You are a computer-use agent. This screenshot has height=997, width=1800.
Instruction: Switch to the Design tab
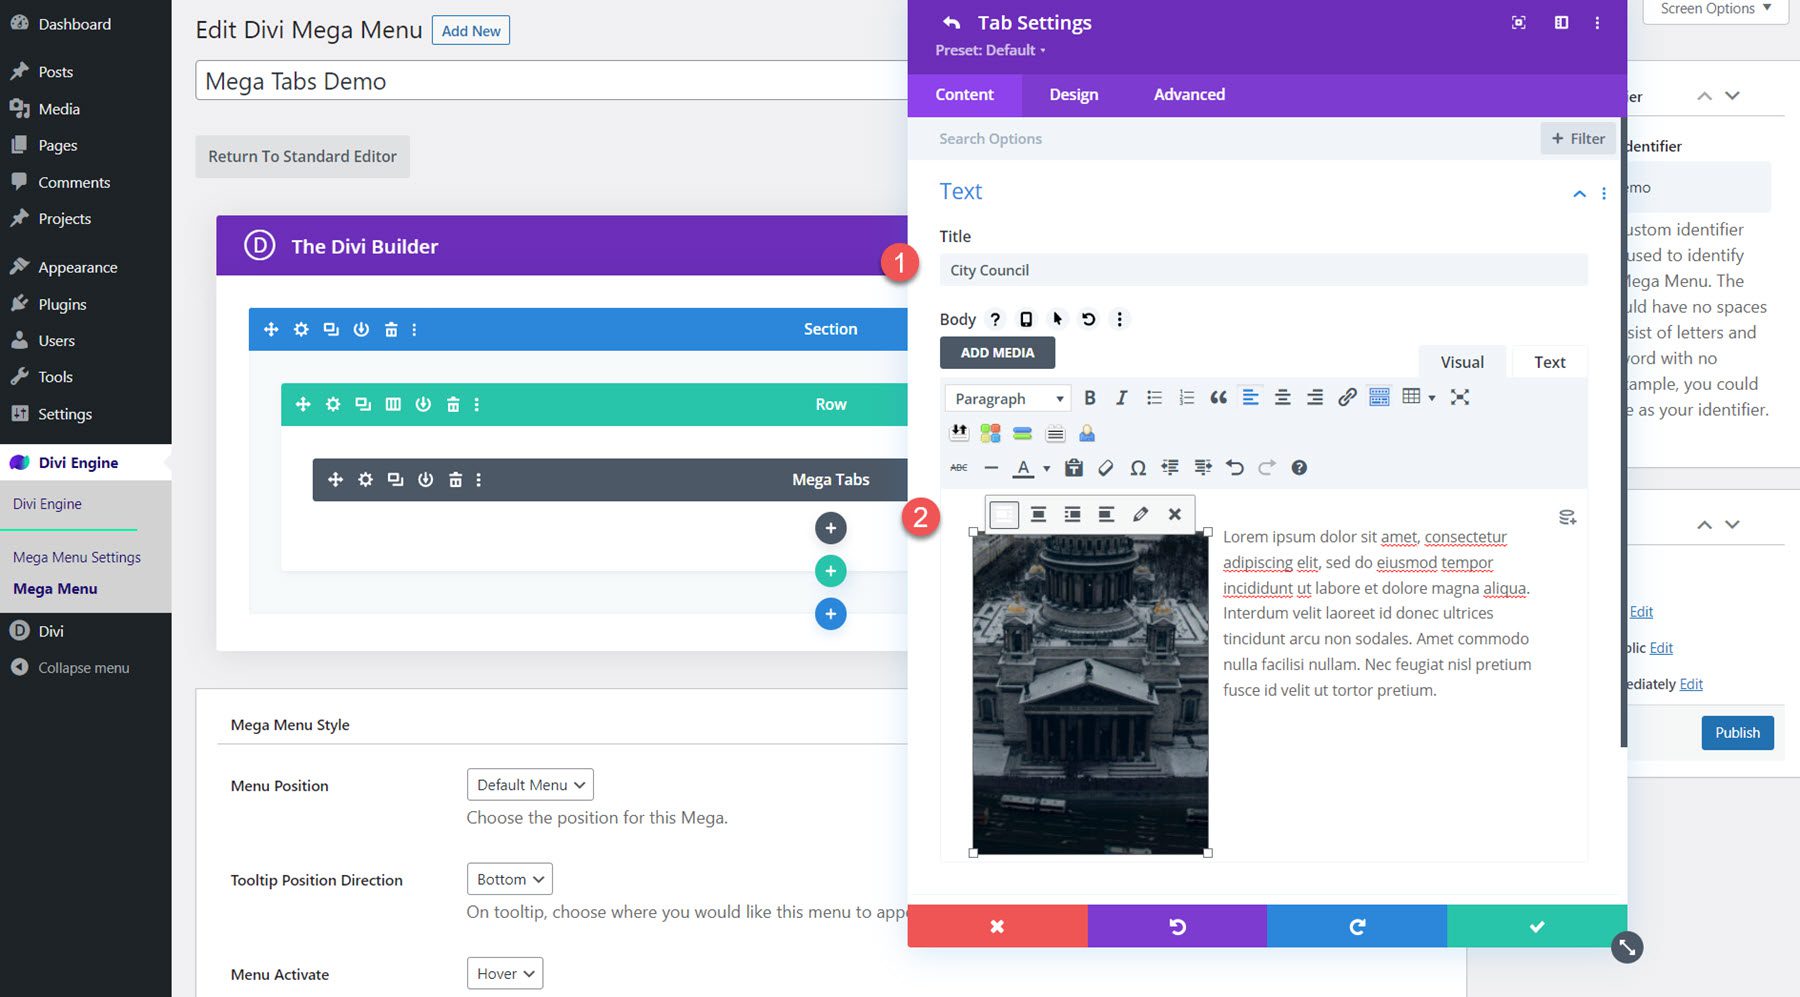[1073, 94]
